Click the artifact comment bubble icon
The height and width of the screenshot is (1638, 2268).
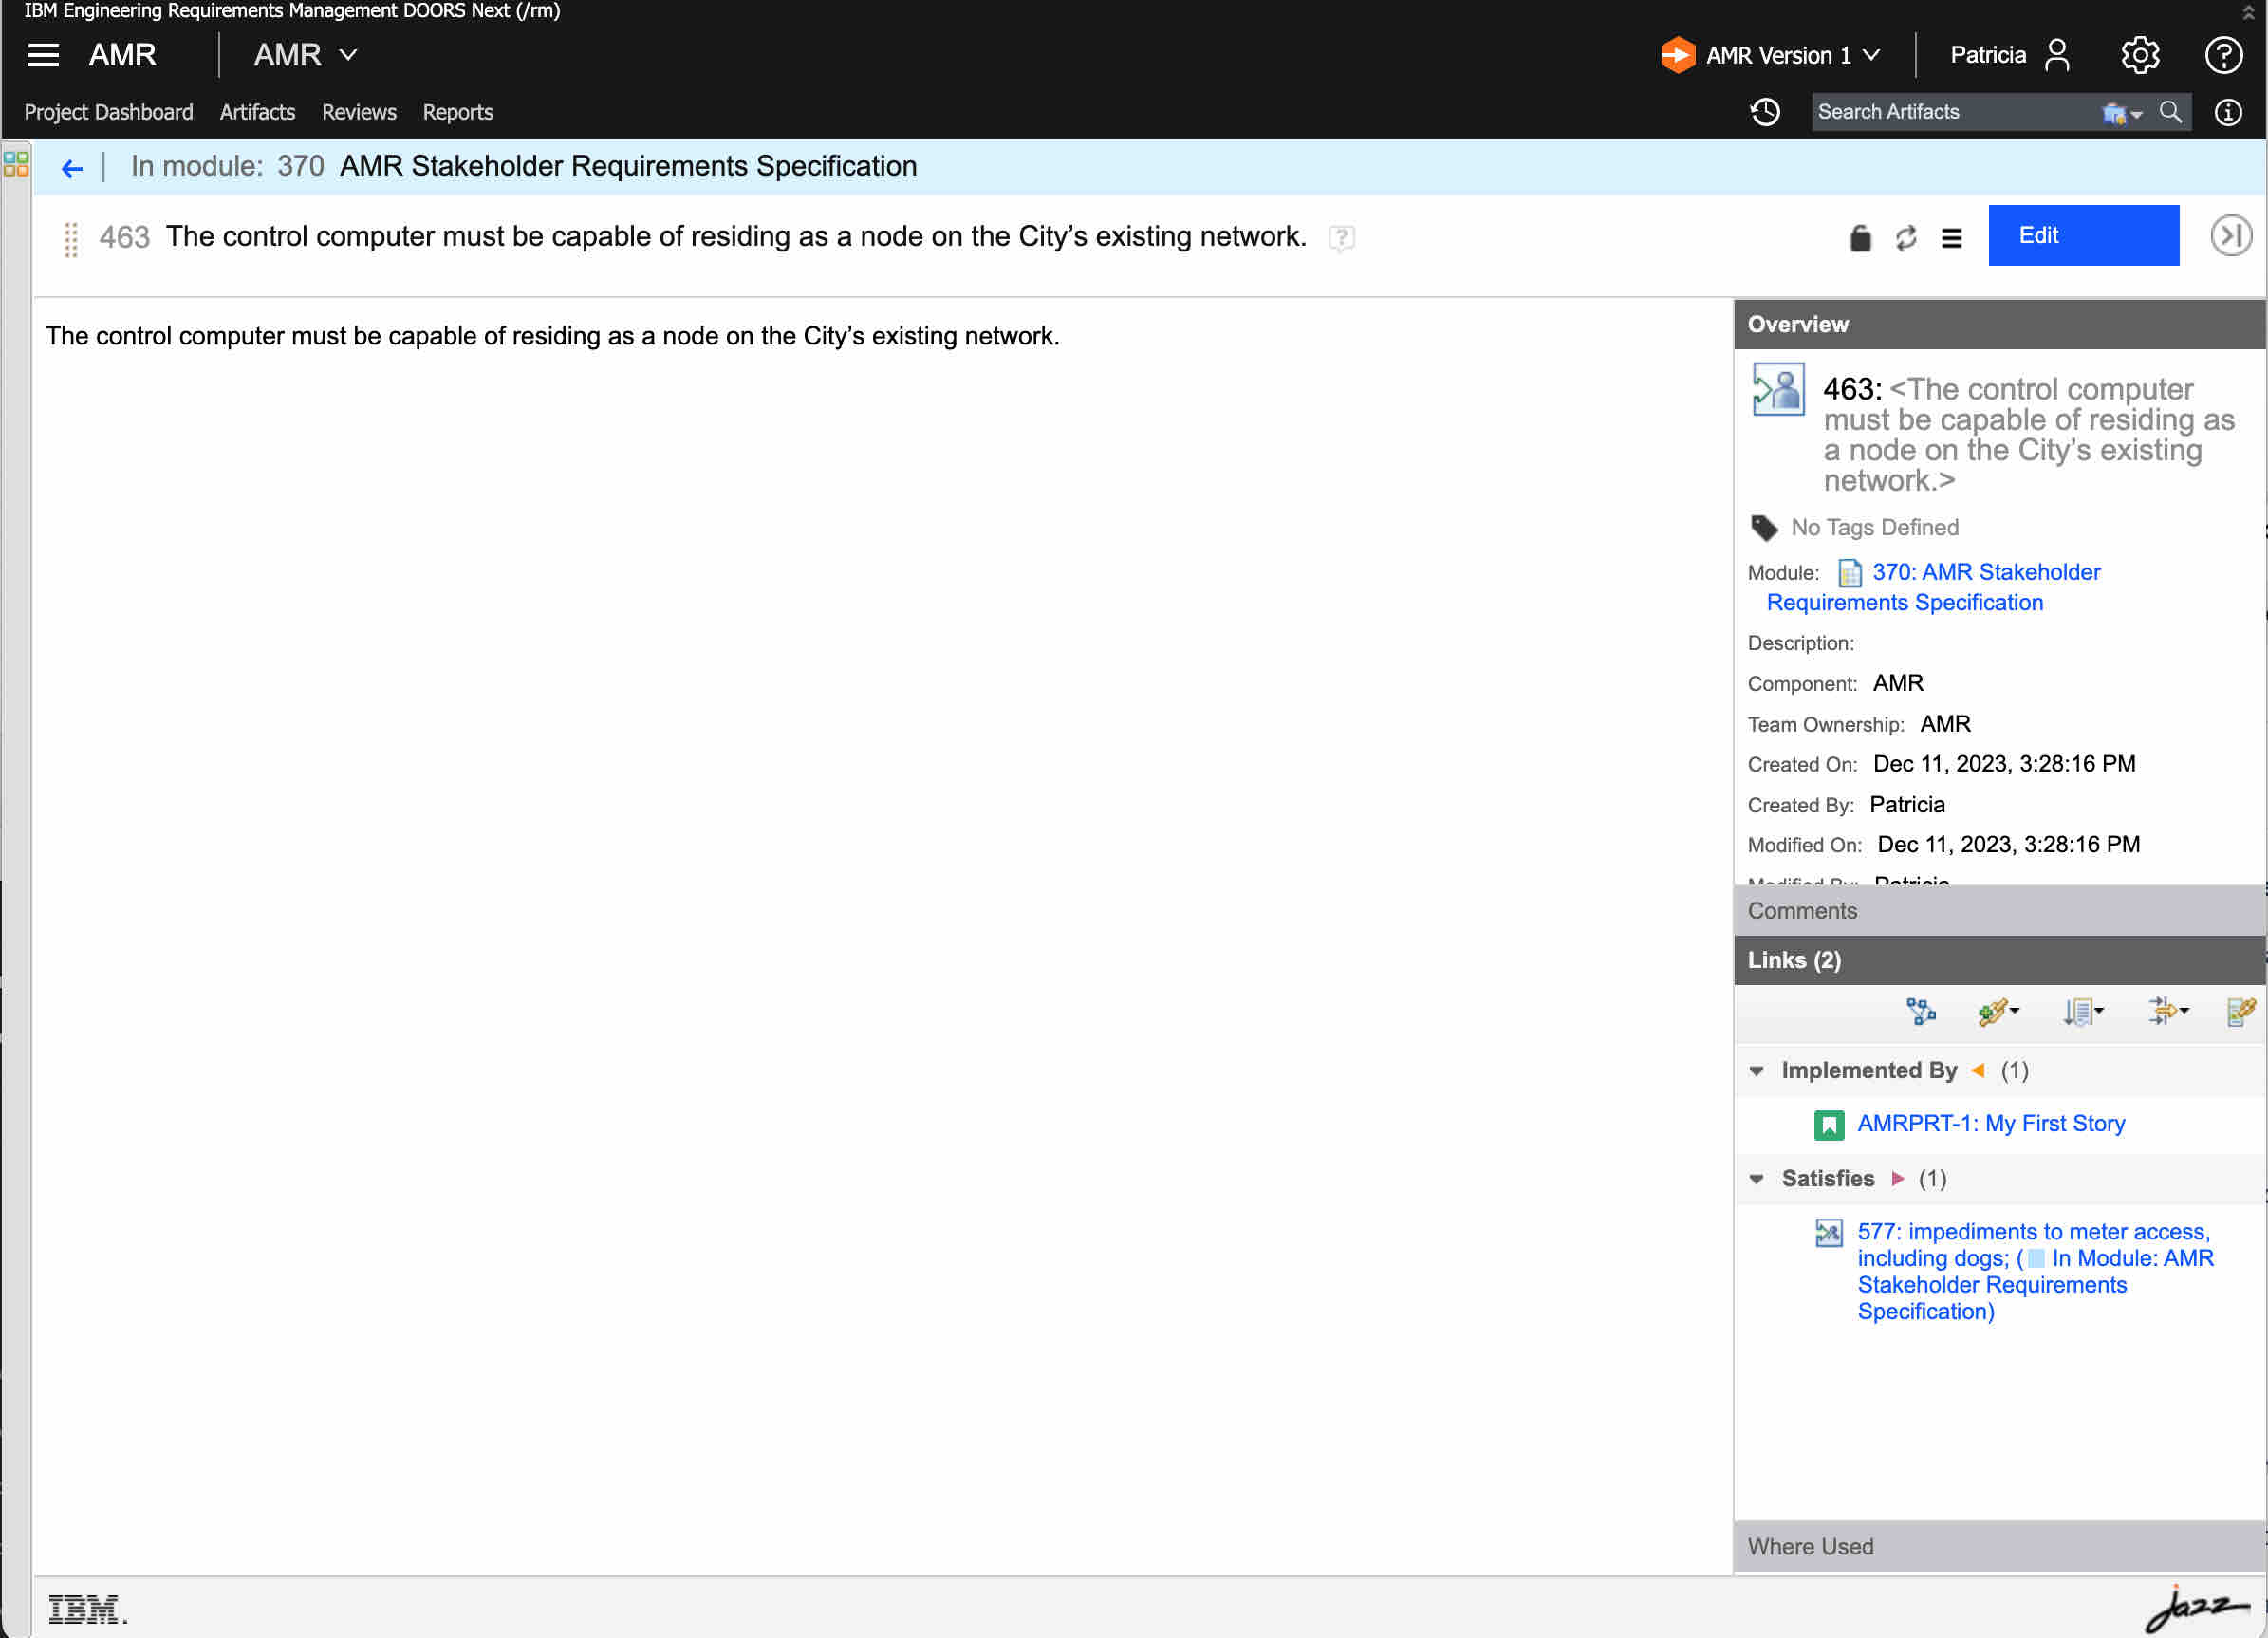[1341, 238]
